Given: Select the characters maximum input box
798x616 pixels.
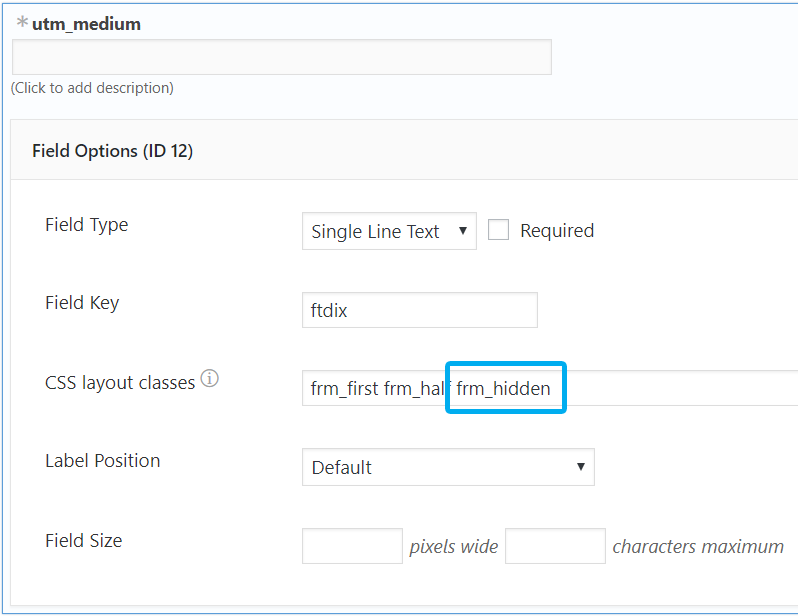Looking at the screenshot, I should tap(555, 546).
